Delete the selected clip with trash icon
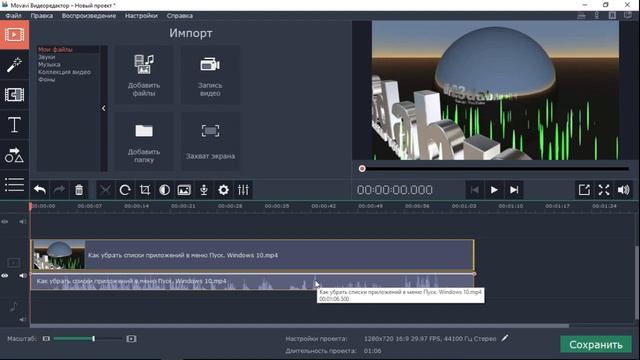 tap(79, 190)
